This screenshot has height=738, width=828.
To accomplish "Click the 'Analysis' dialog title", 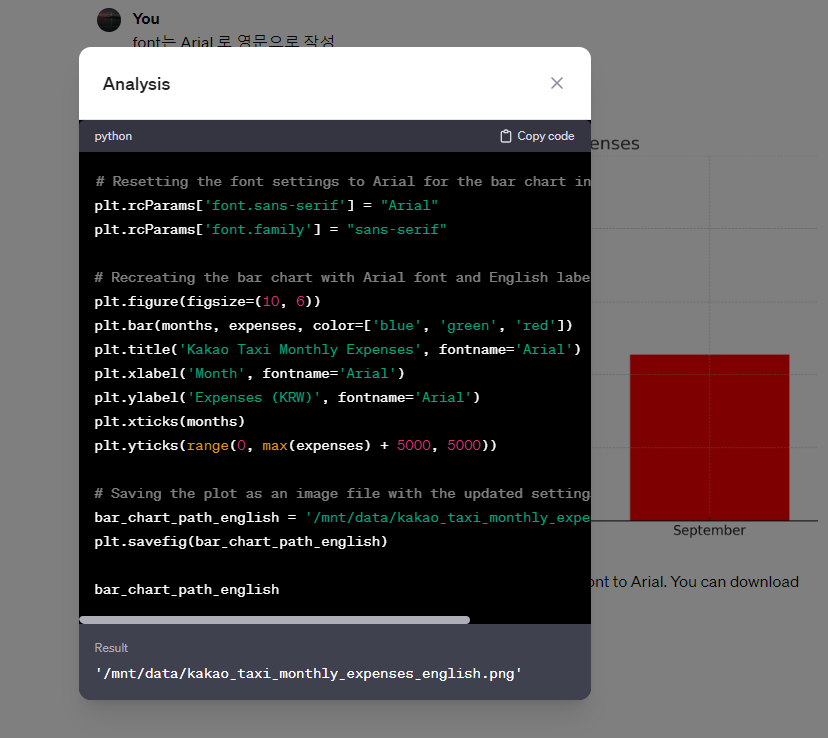I will click(136, 84).
